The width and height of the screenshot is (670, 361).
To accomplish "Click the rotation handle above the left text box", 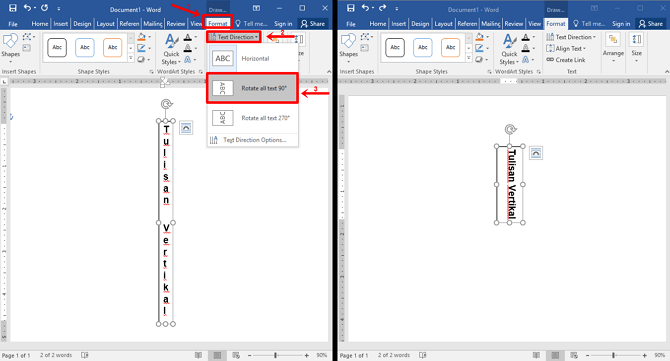I will click(x=166, y=104).
